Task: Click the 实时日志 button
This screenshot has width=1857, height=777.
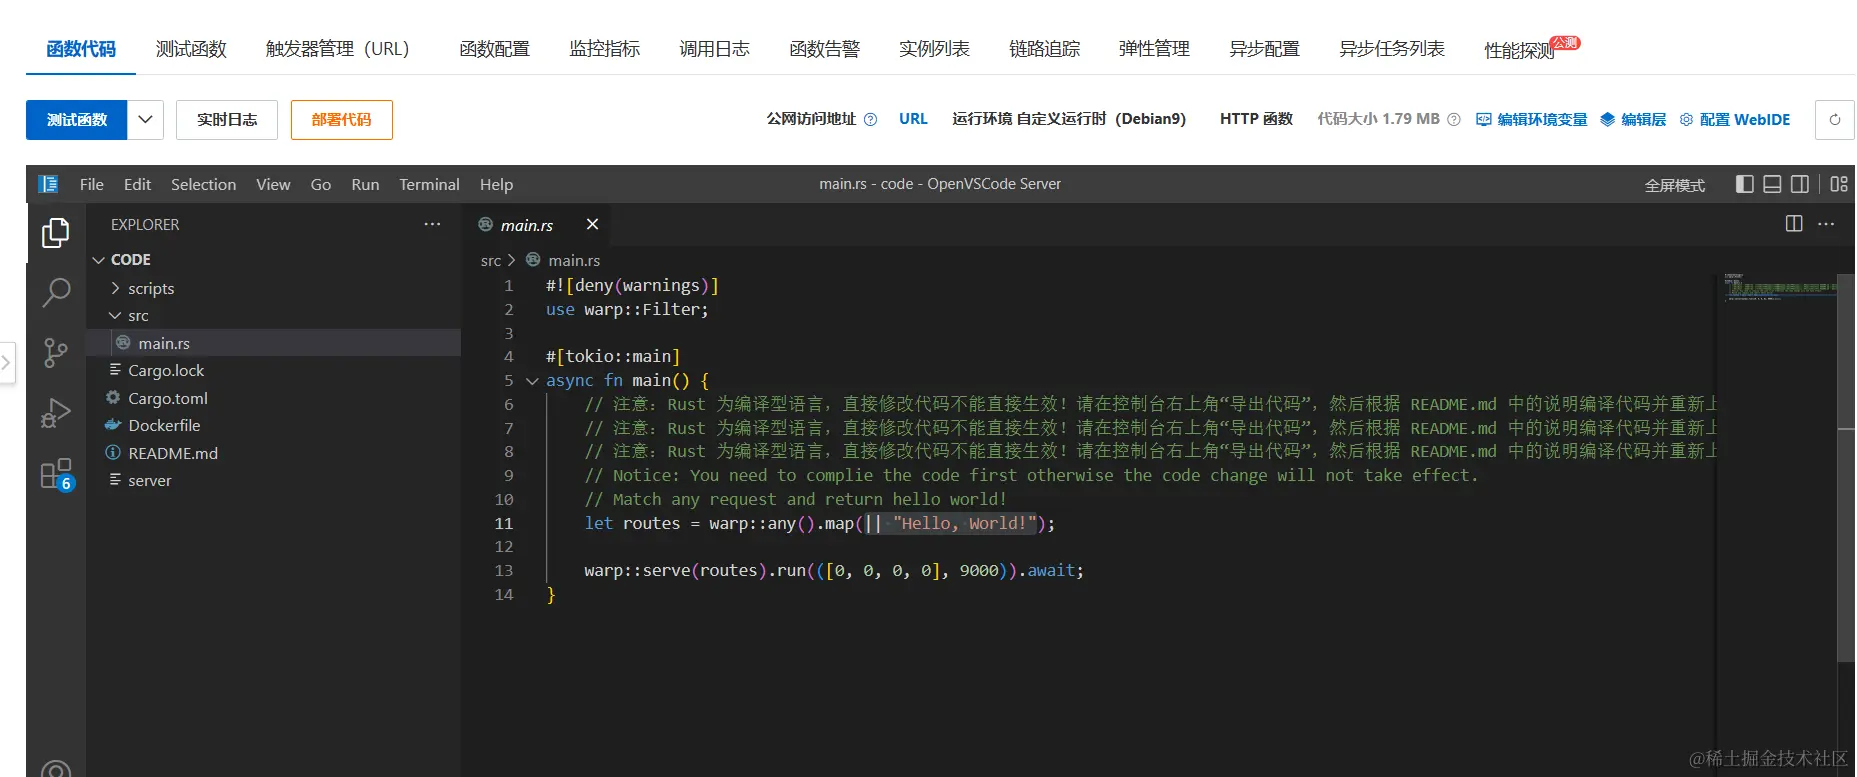Action: click(227, 120)
